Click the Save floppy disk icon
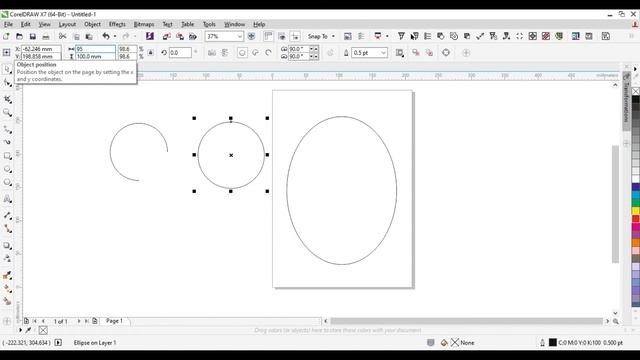The height and width of the screenshot is (360, 640). (33, 36)
